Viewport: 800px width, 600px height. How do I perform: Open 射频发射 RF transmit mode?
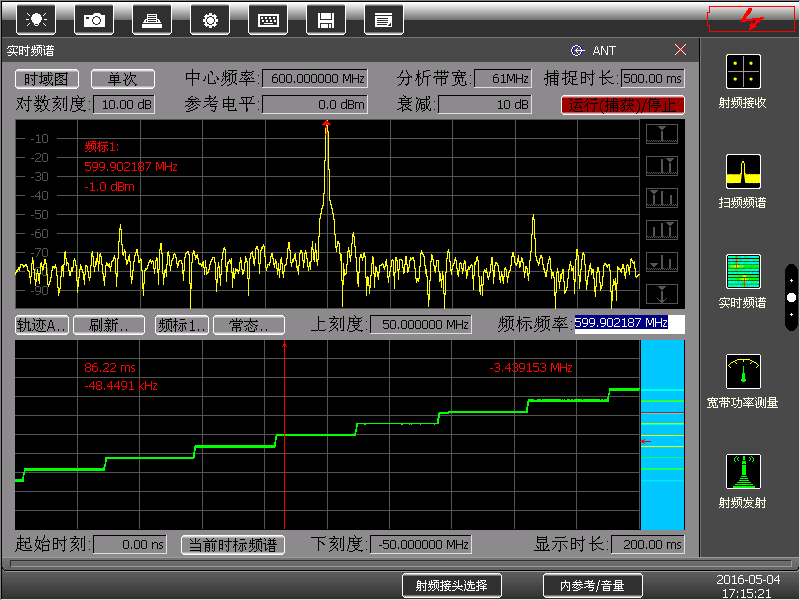(x=743, y=481)
